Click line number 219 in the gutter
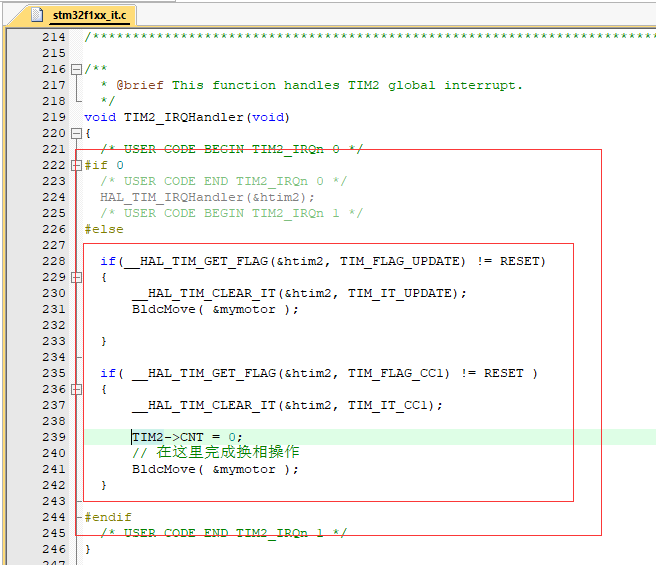 coord(54,117)
